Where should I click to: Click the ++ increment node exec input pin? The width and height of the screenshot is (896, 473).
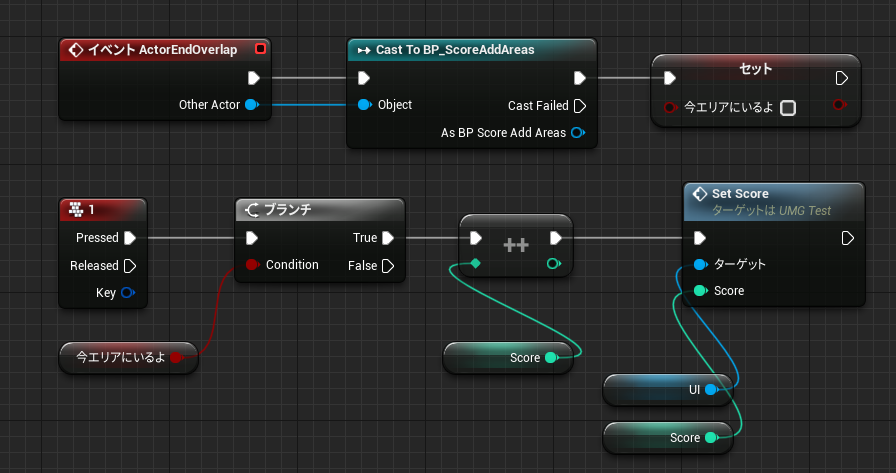tap(476, 238)
